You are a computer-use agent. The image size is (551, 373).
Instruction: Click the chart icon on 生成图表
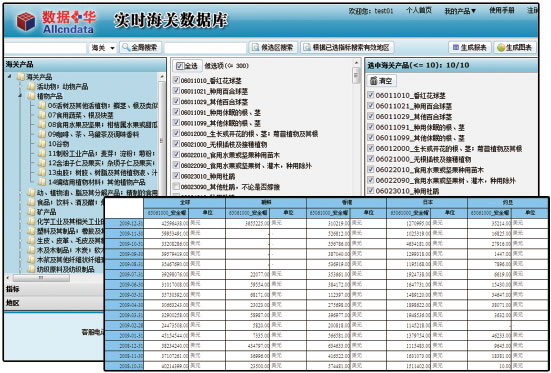tap(501, 48)
